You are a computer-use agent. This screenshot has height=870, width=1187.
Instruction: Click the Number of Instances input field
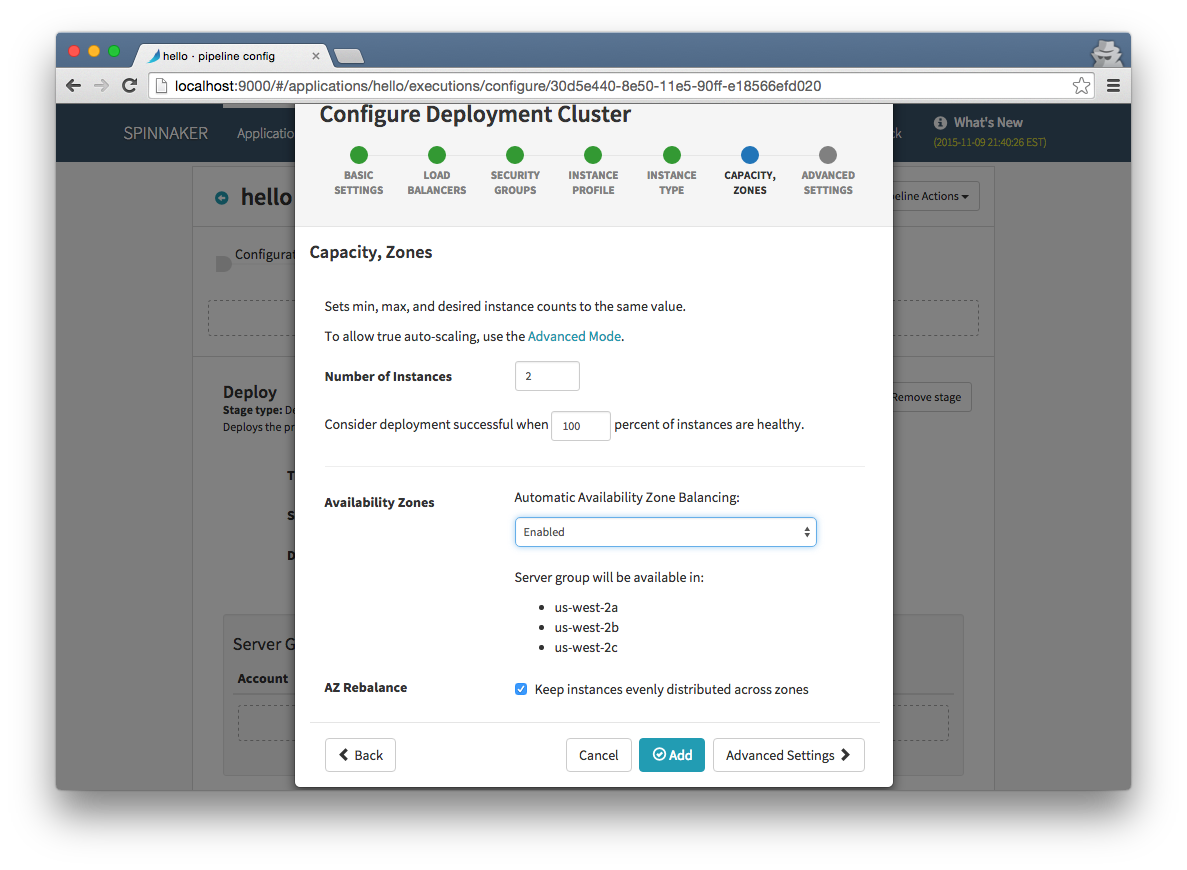[x=547, y=376]
